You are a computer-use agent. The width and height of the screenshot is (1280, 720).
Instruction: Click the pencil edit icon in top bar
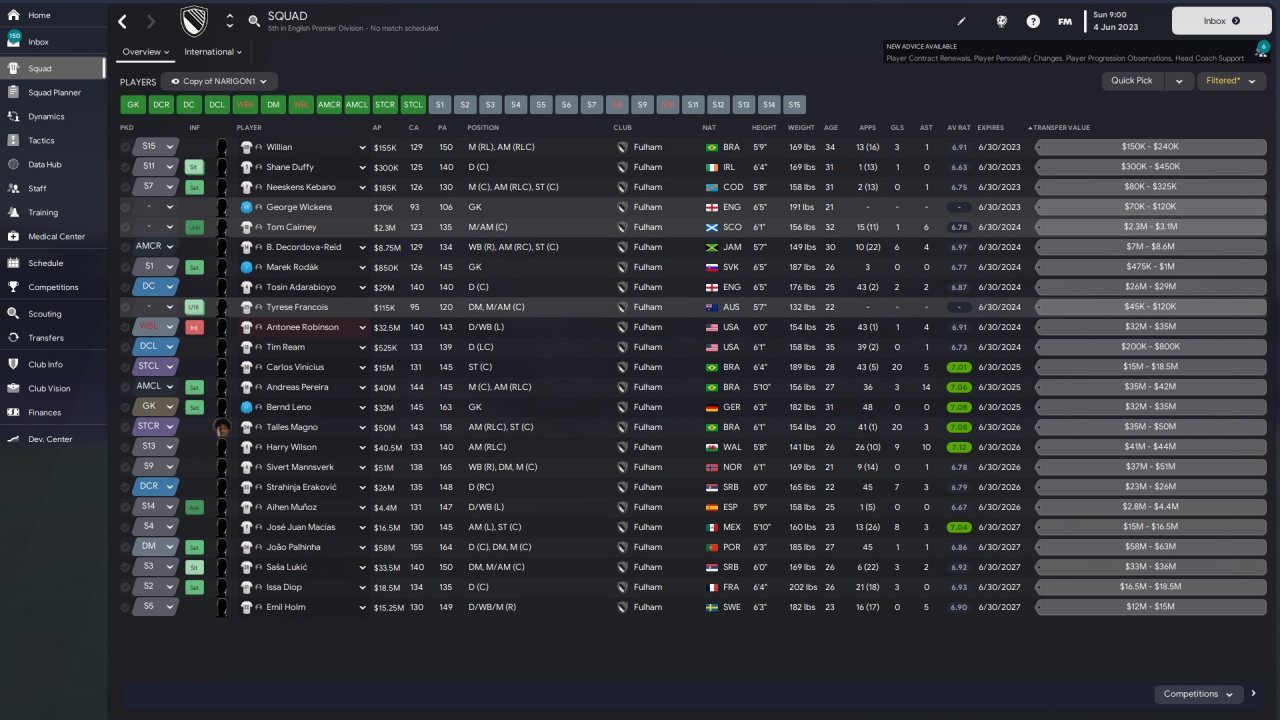(x=962, y=21)
